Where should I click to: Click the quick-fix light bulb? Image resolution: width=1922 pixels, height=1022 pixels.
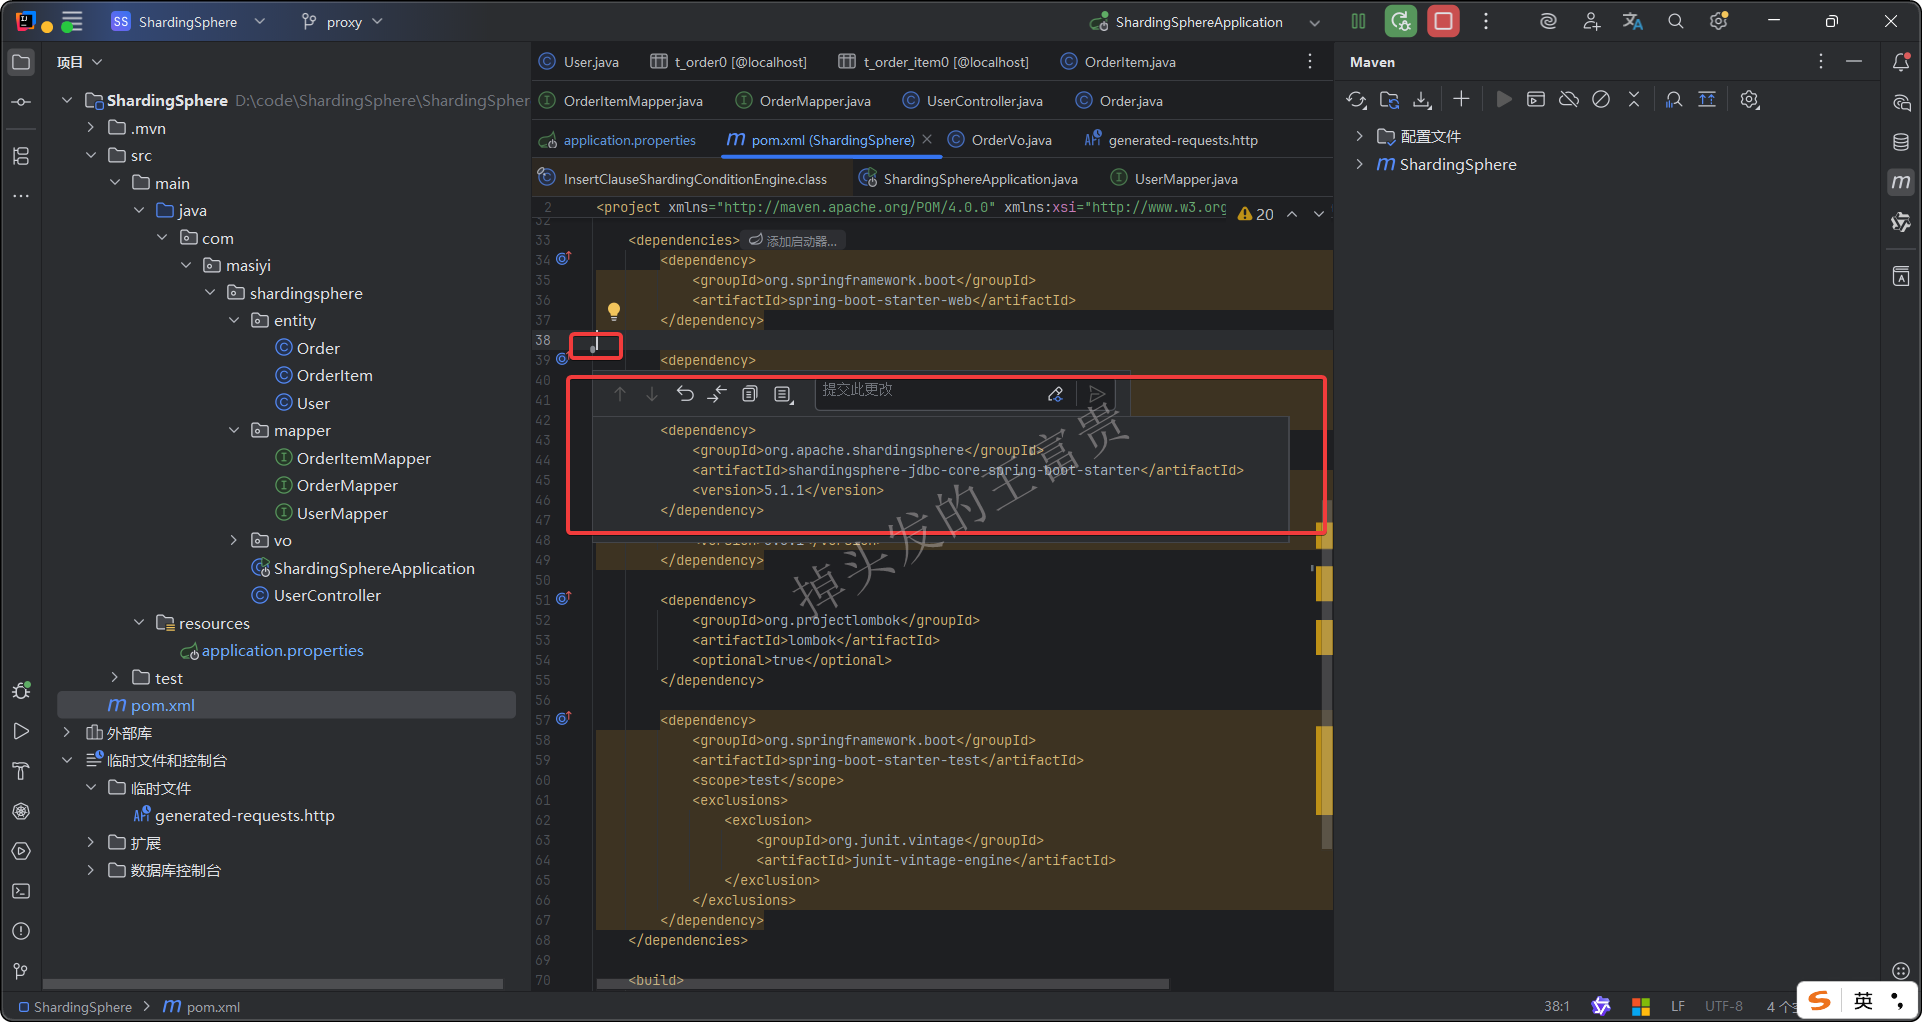click(614, 311)
